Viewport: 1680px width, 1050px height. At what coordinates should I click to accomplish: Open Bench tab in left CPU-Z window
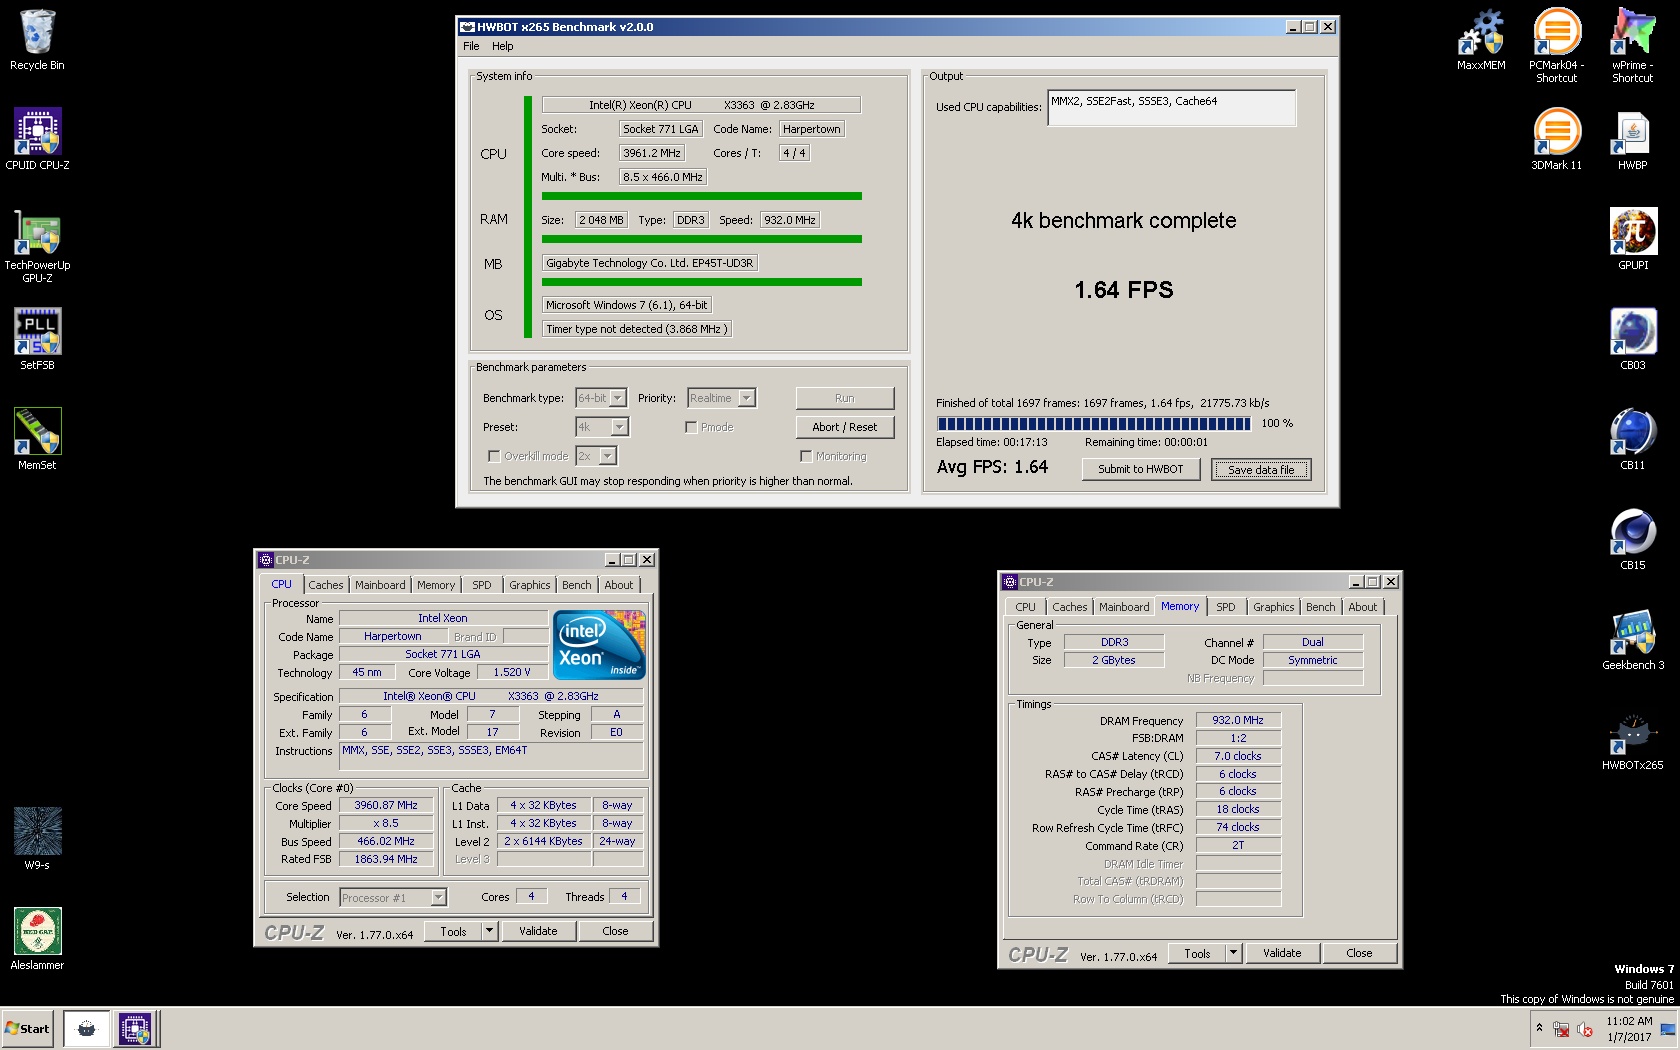576,585
